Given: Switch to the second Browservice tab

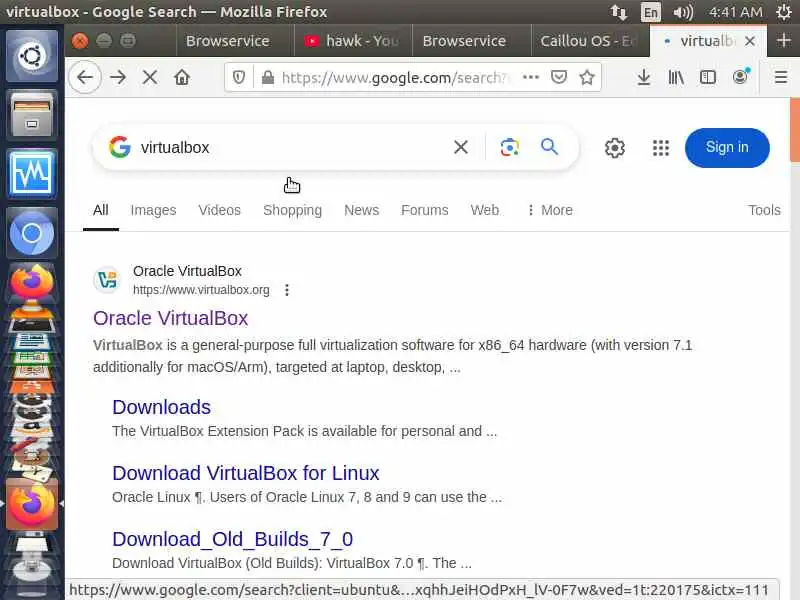Looking at the screenshot, I should pyautogui.click(x=471, y=41).
